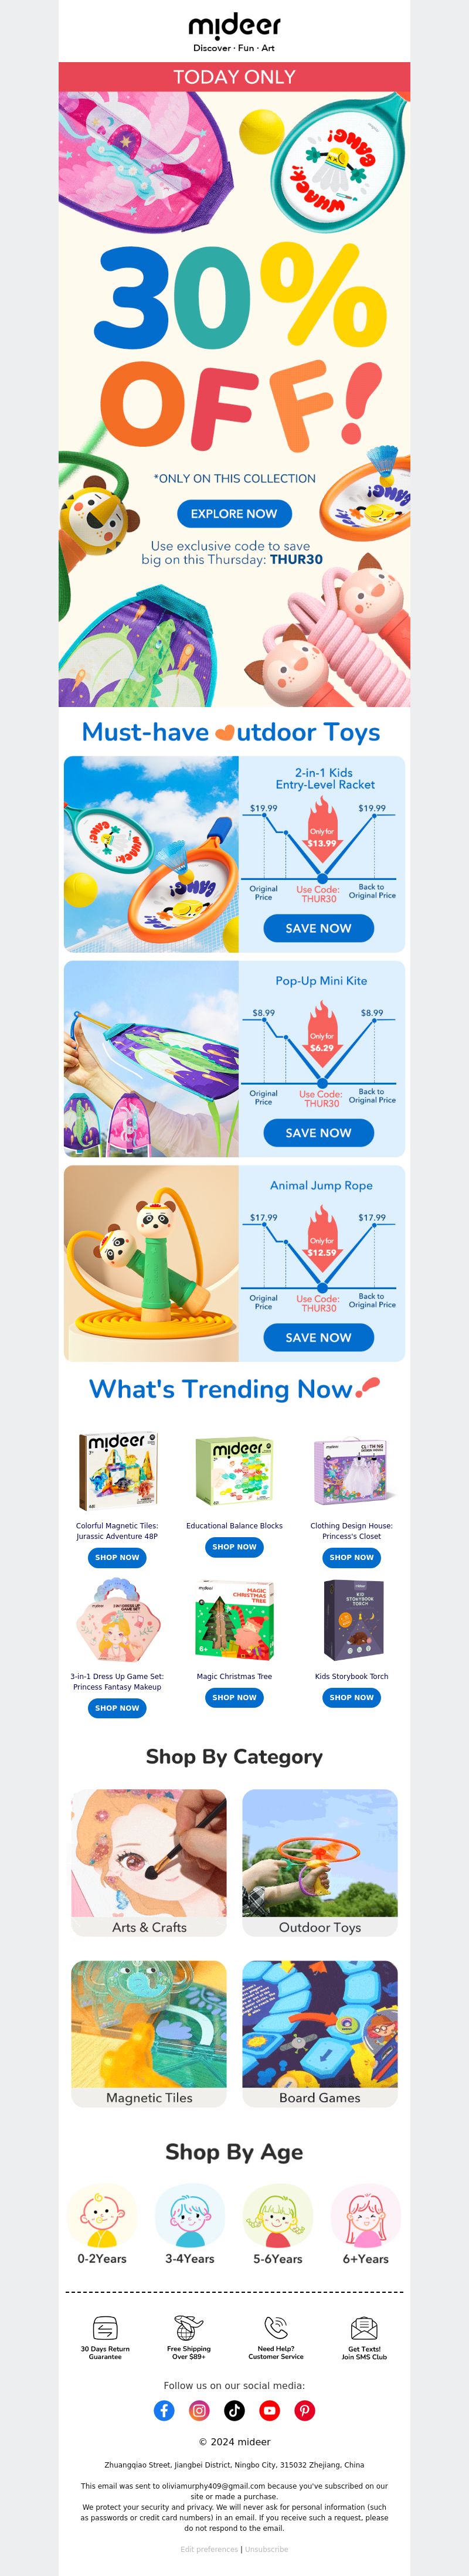The image size is (469, 2576).
Task: Open the Facebook social icon
Action: 164,2410
